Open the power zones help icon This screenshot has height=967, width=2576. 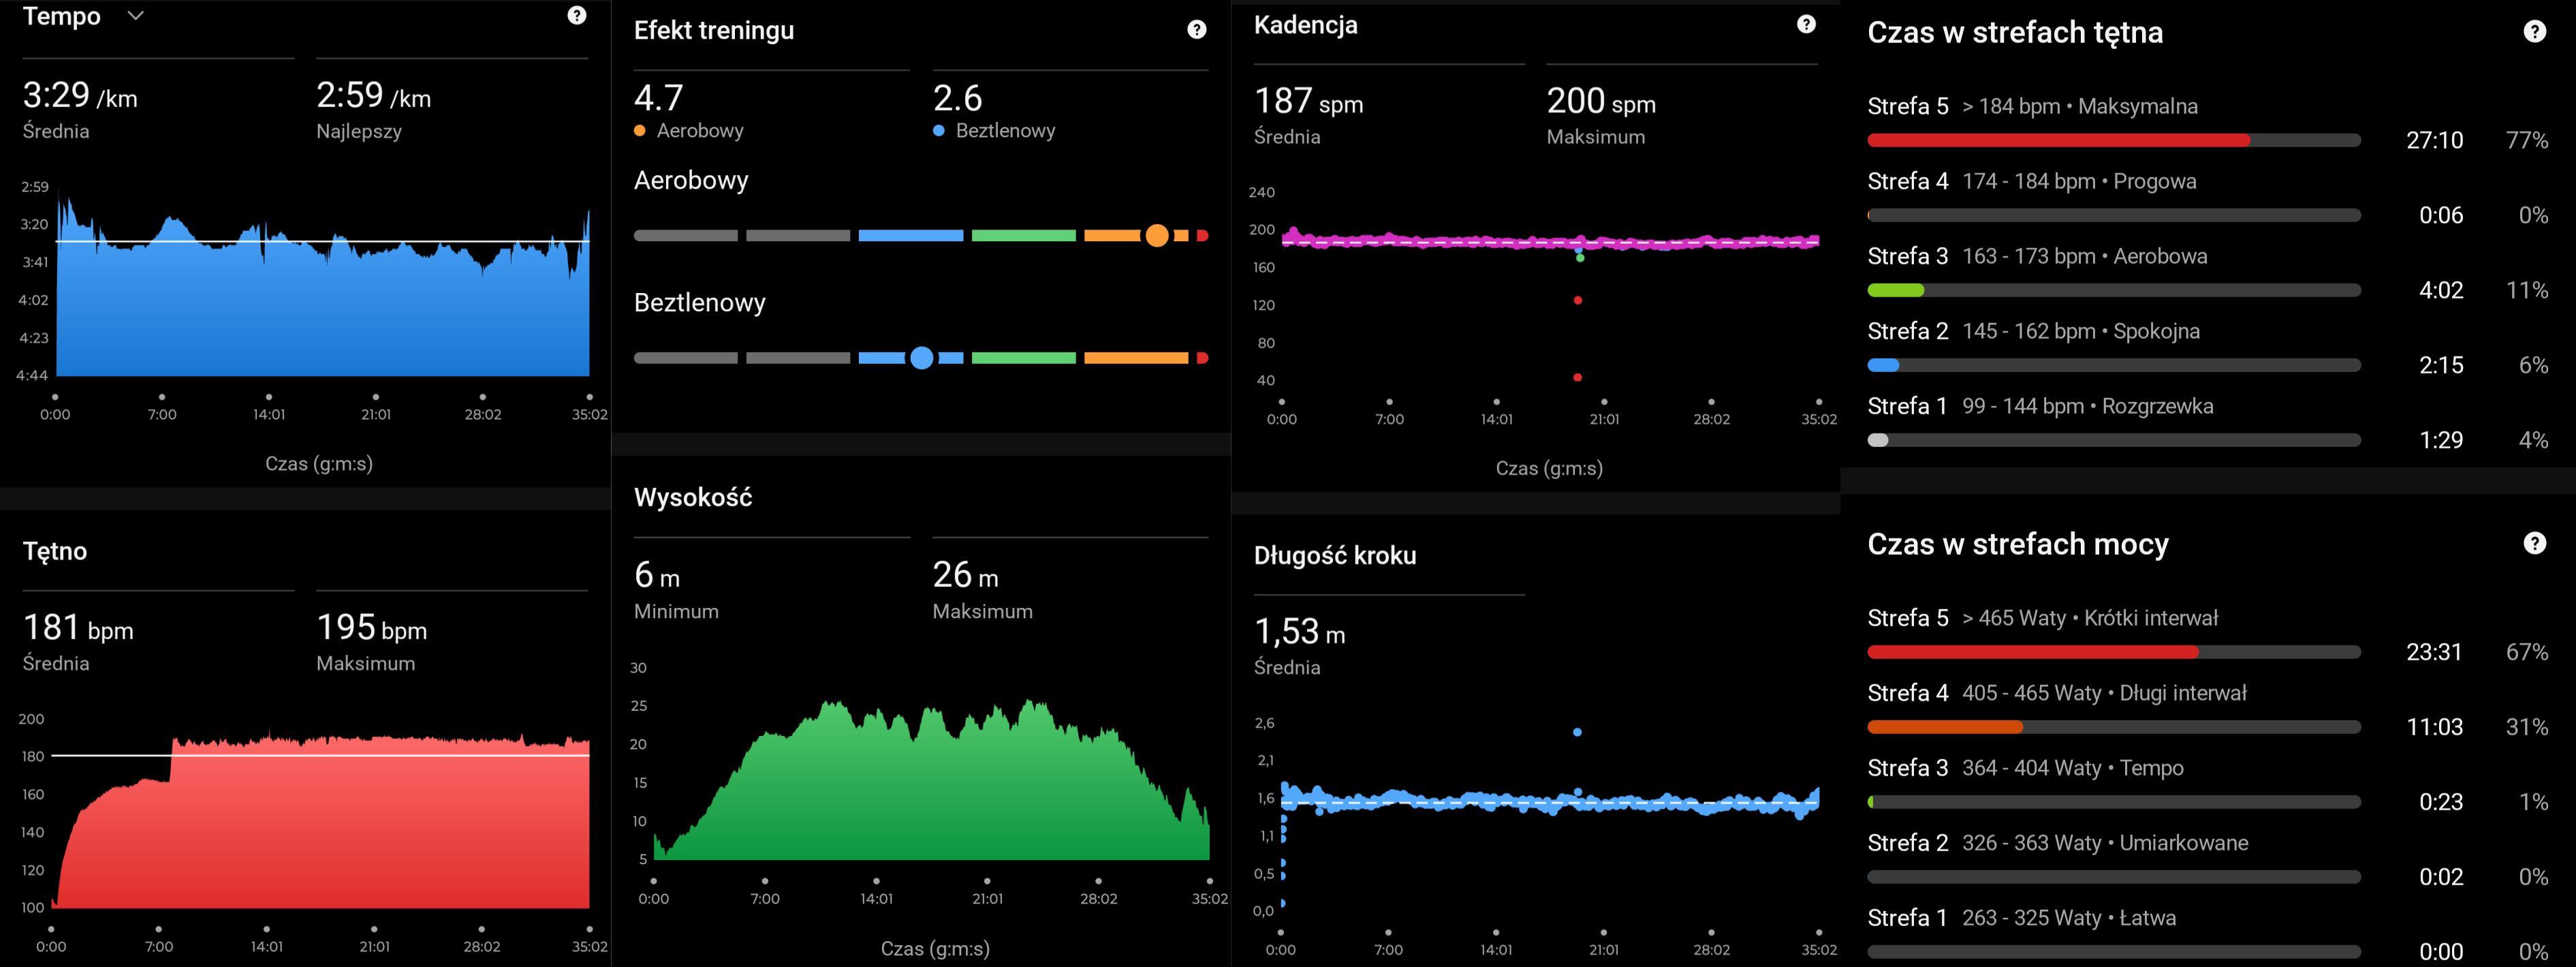(2534, 543)
